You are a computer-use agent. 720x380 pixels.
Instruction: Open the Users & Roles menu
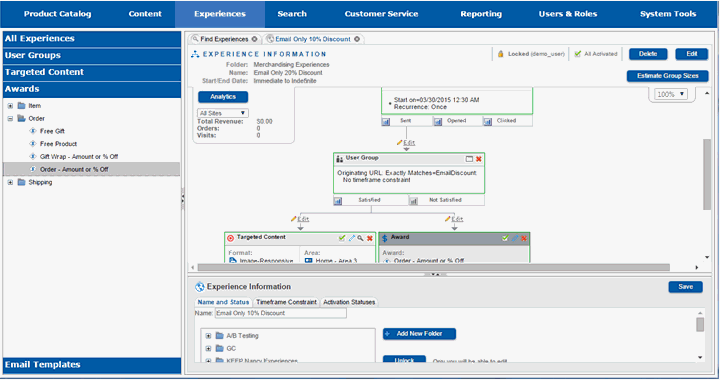(x=568, y=14)
